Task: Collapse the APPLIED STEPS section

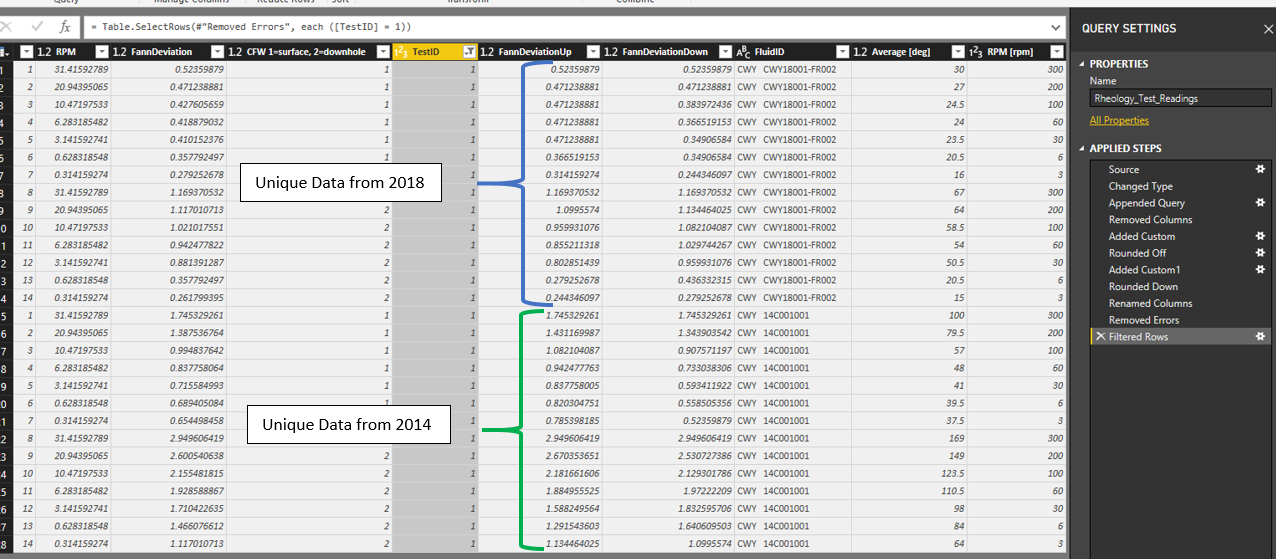Action: [1084, 148]
